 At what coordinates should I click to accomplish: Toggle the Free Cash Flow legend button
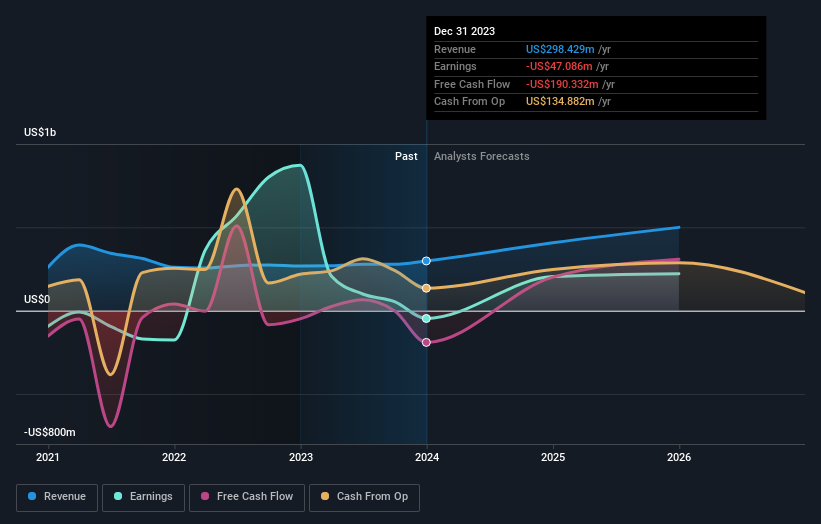click(x=247, y=497)
